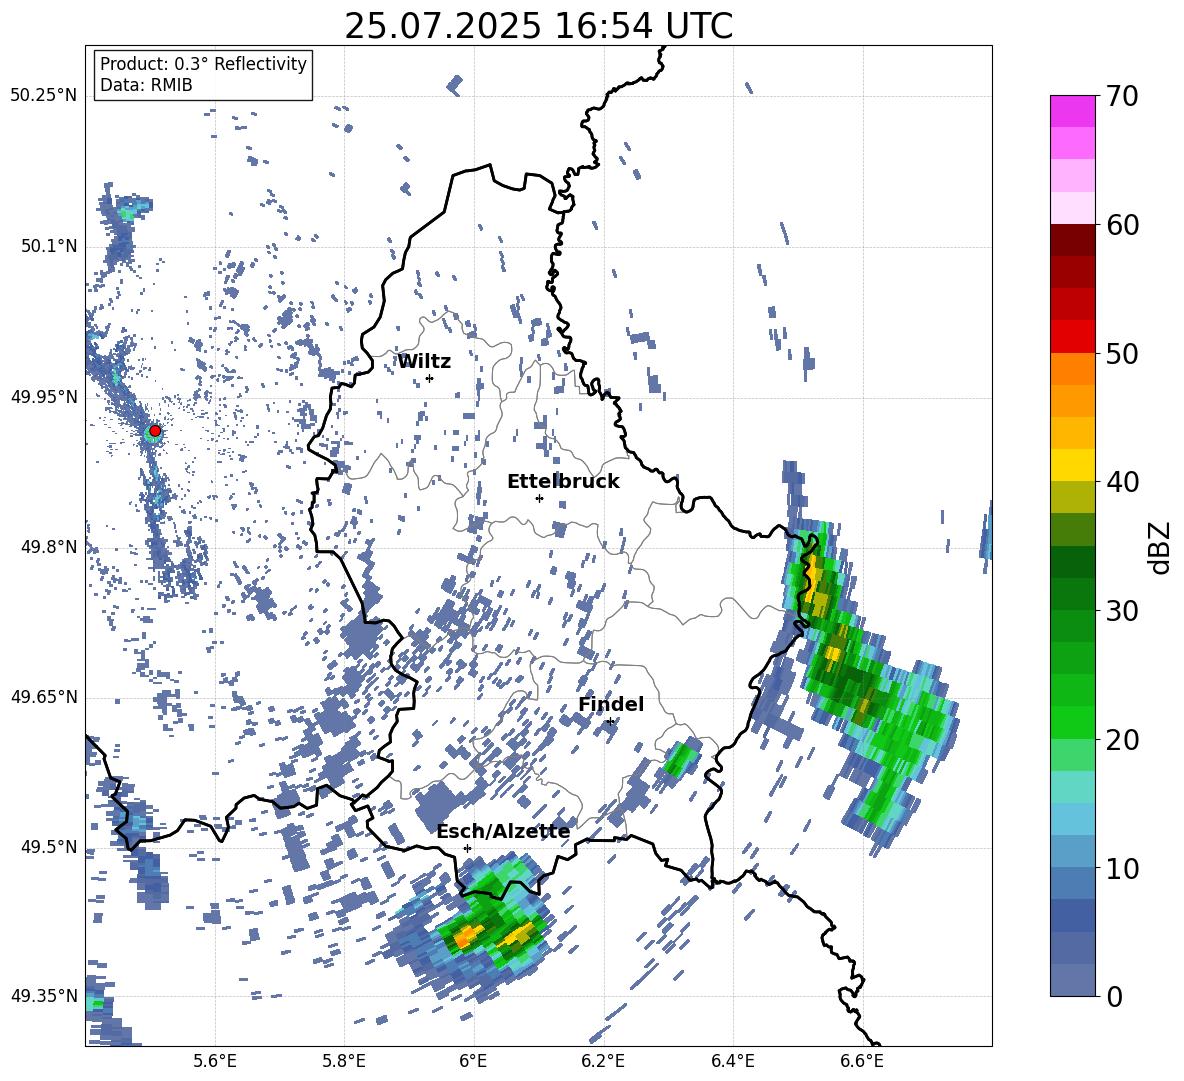Click the colorbar value 0

pyautogui.click(x=1114, y=996)
